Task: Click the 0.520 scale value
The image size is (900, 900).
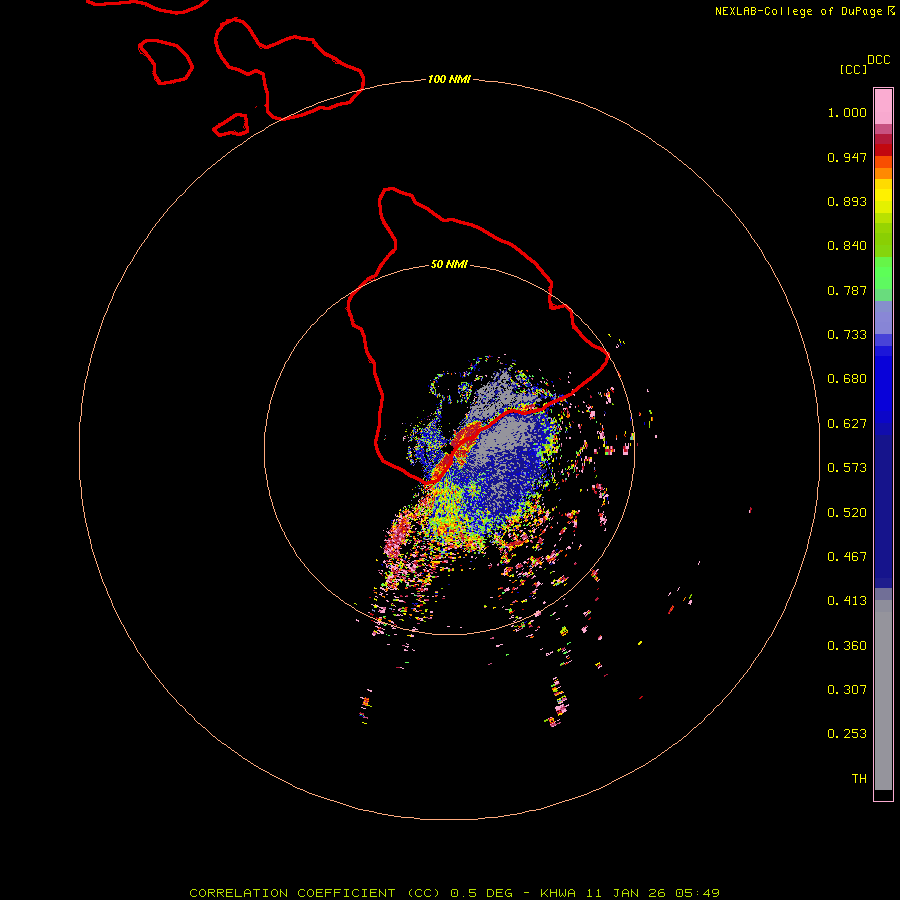Action: (x=847, y=513)
